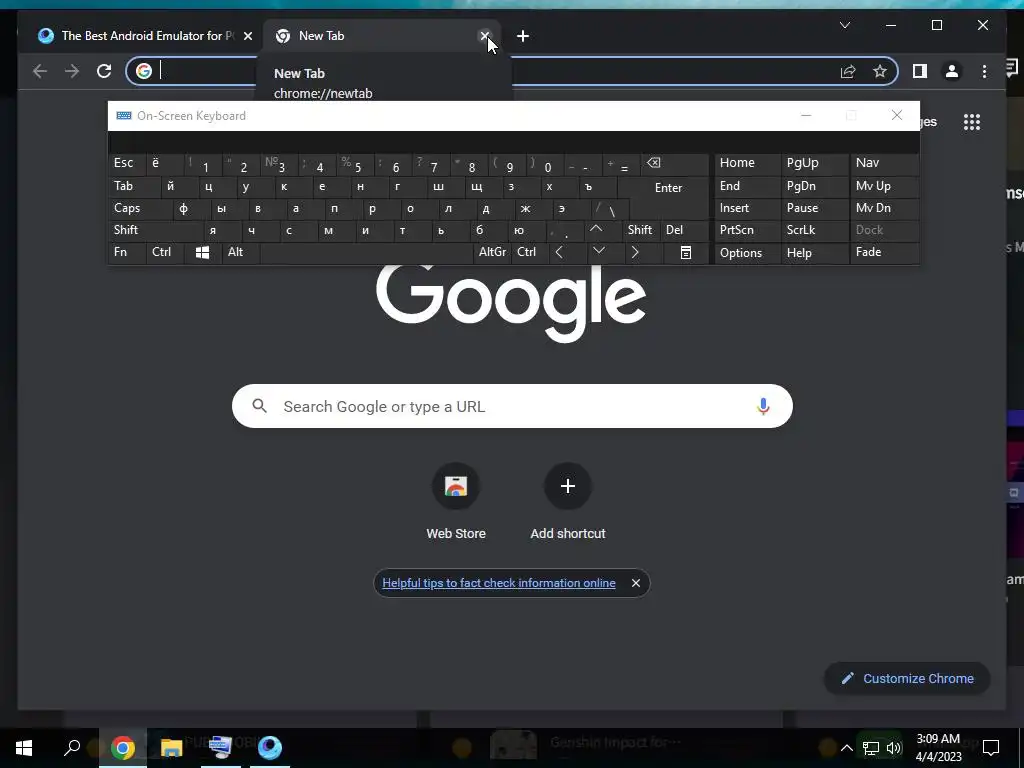Open Windows taskbar search

click(x=72, y=747)
